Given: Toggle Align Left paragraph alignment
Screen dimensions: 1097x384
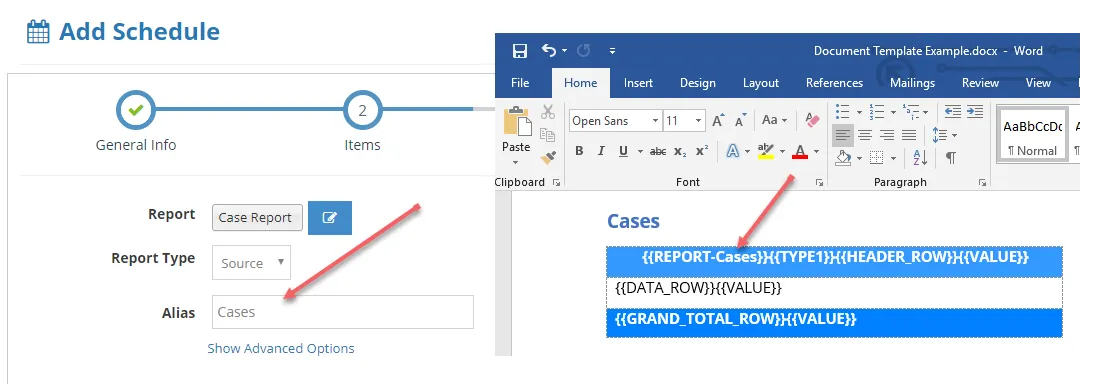Looking at the screenshot, I should click(843, 135).
